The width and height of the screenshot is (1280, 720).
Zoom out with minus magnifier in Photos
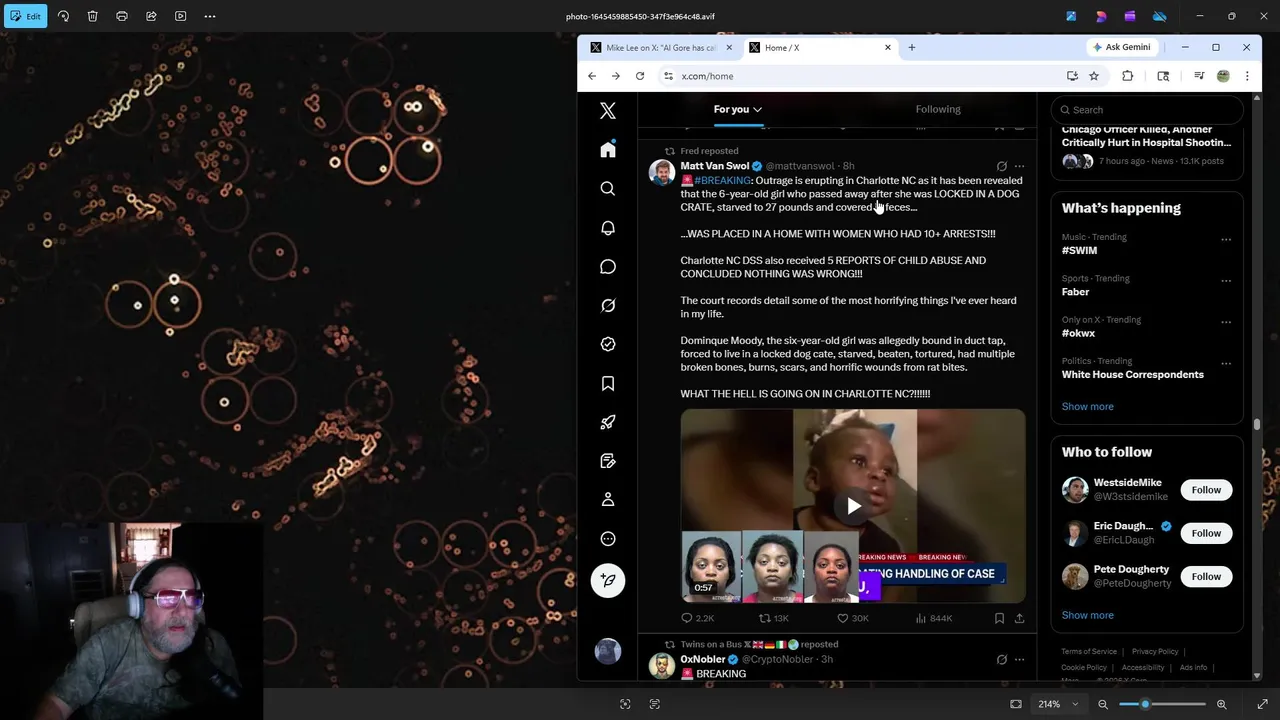click(x=1103, y=704)
